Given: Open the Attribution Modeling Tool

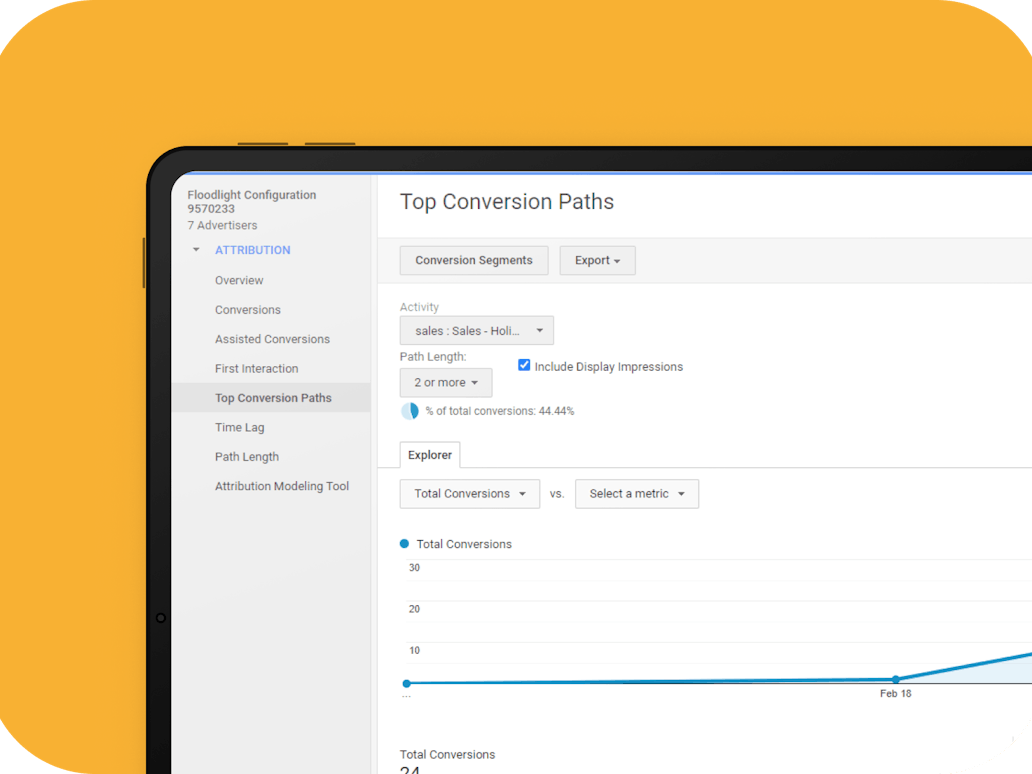Looking at the screenshot, I should [282, 486].
